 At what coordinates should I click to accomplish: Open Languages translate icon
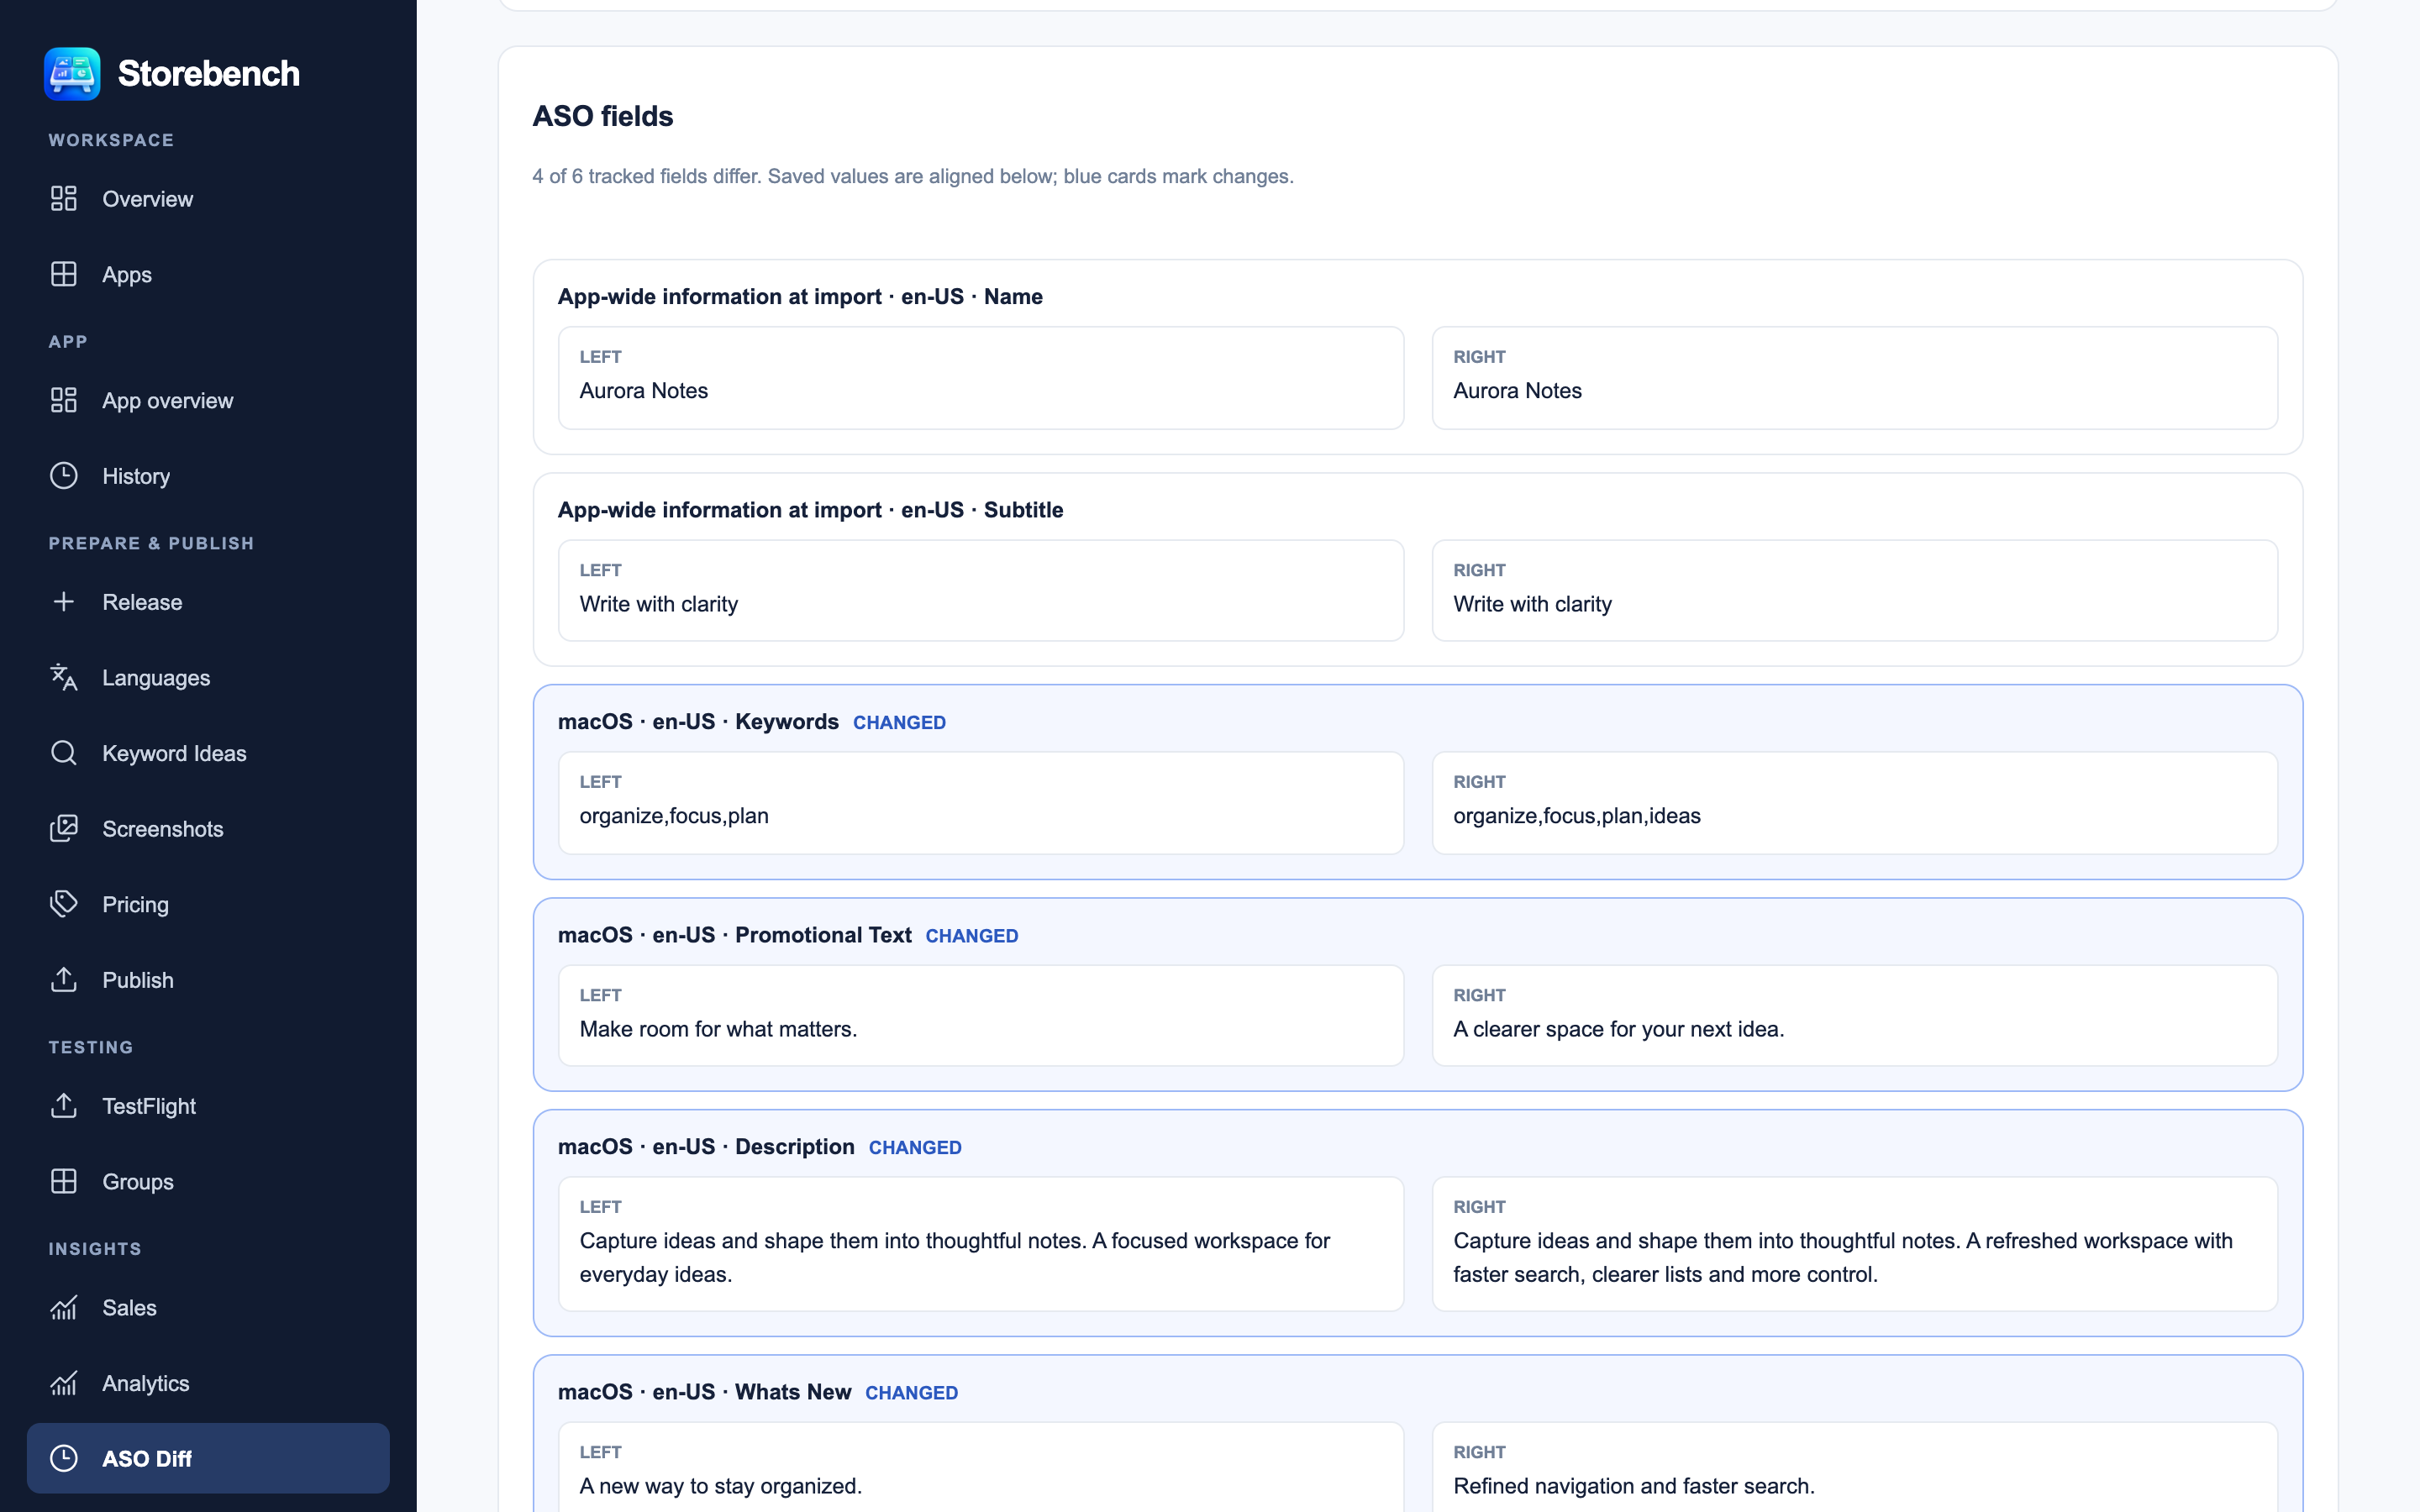click(x=64, y=677)
